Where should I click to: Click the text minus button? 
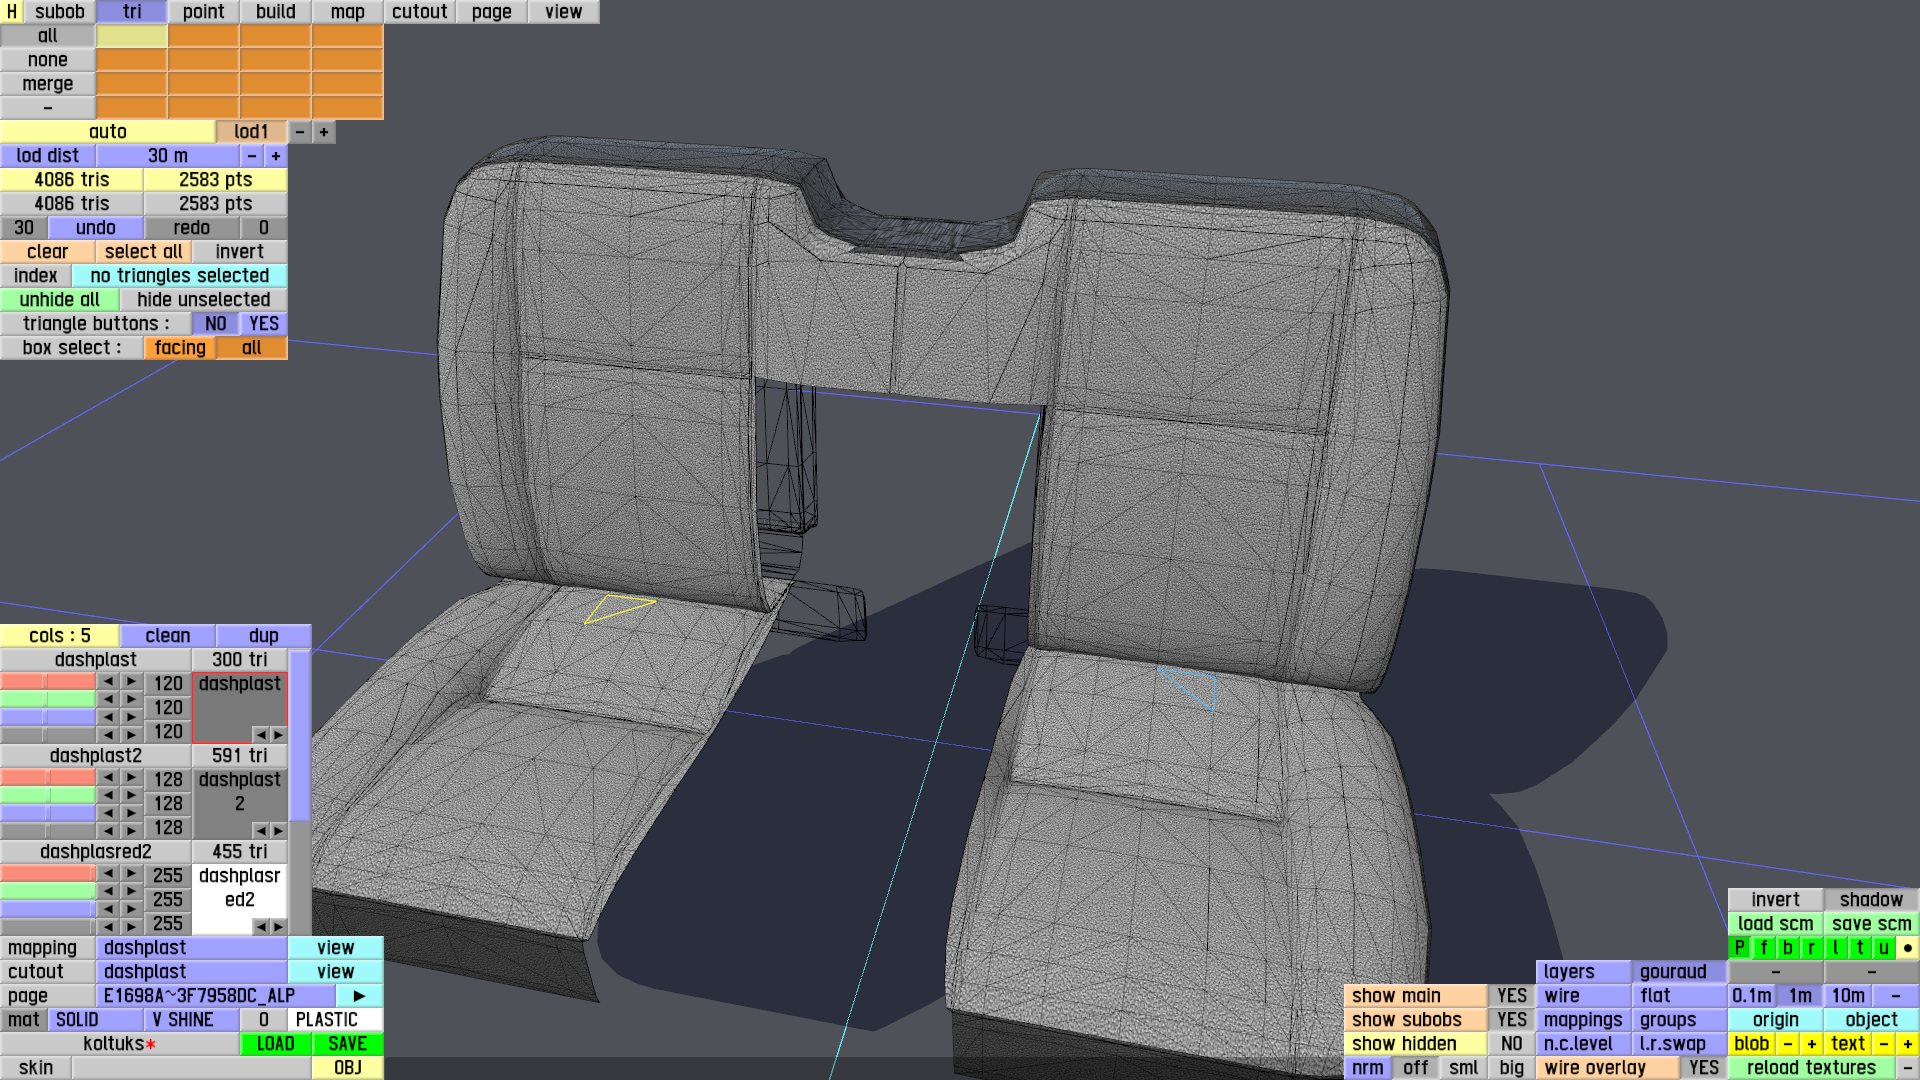(x=1883, y=1044)
